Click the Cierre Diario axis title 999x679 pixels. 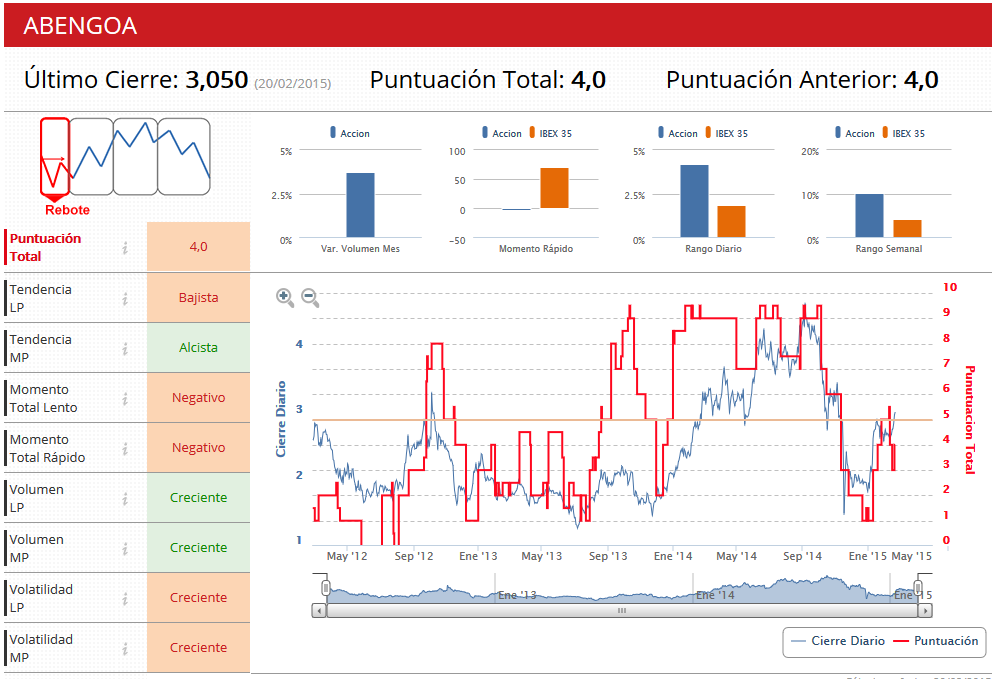tap(280, 419)
